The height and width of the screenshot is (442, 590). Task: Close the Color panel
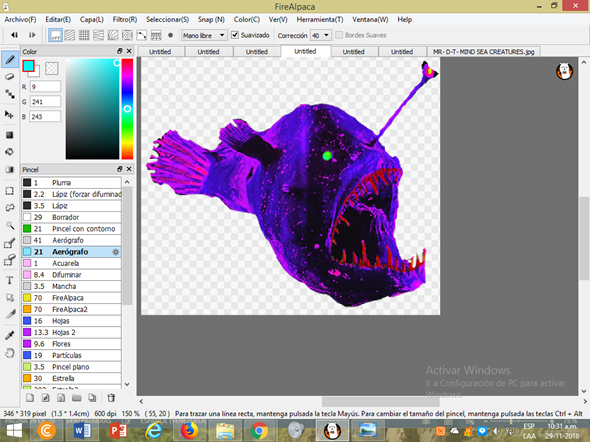click(129, 51)
